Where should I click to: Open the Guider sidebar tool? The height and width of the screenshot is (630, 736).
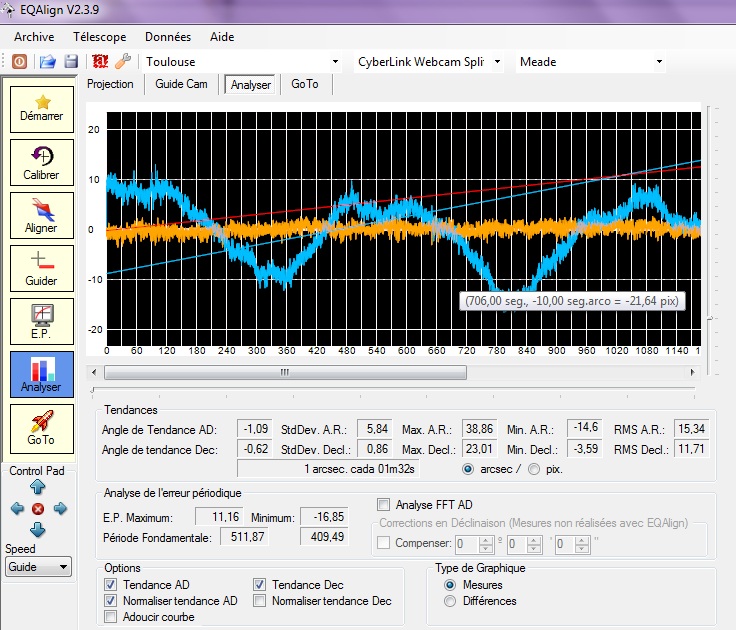click(x=42, y=269)
